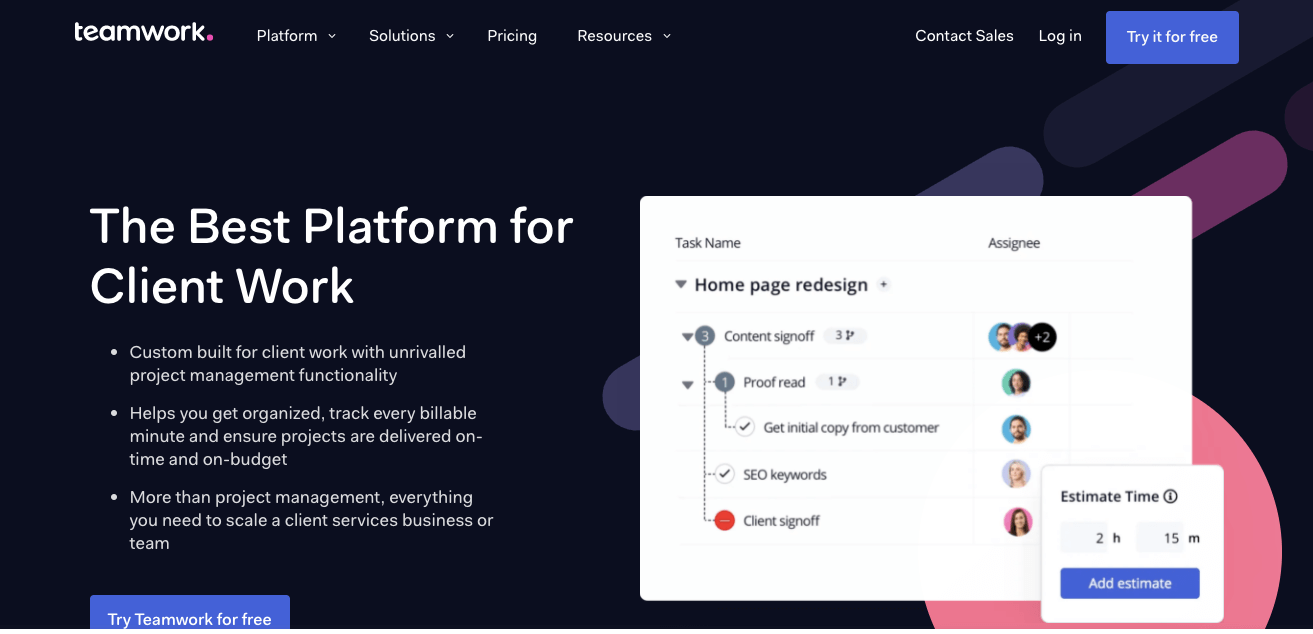This screenshot has height=634, width=1313.
Task: Click the Try it for free button
Action: 1172,37
